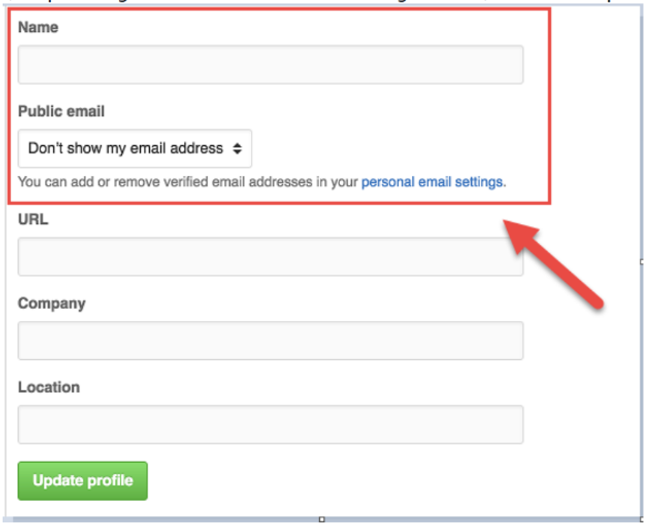Click inside the Name text field

(x=270, y=65)
